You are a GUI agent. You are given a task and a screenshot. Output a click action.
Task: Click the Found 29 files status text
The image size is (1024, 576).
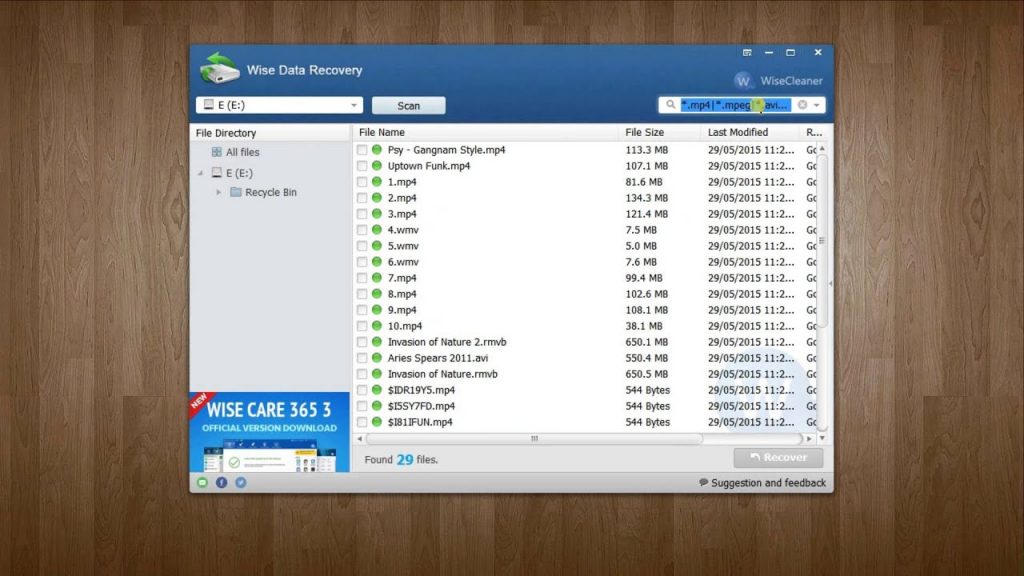[401, 460]
